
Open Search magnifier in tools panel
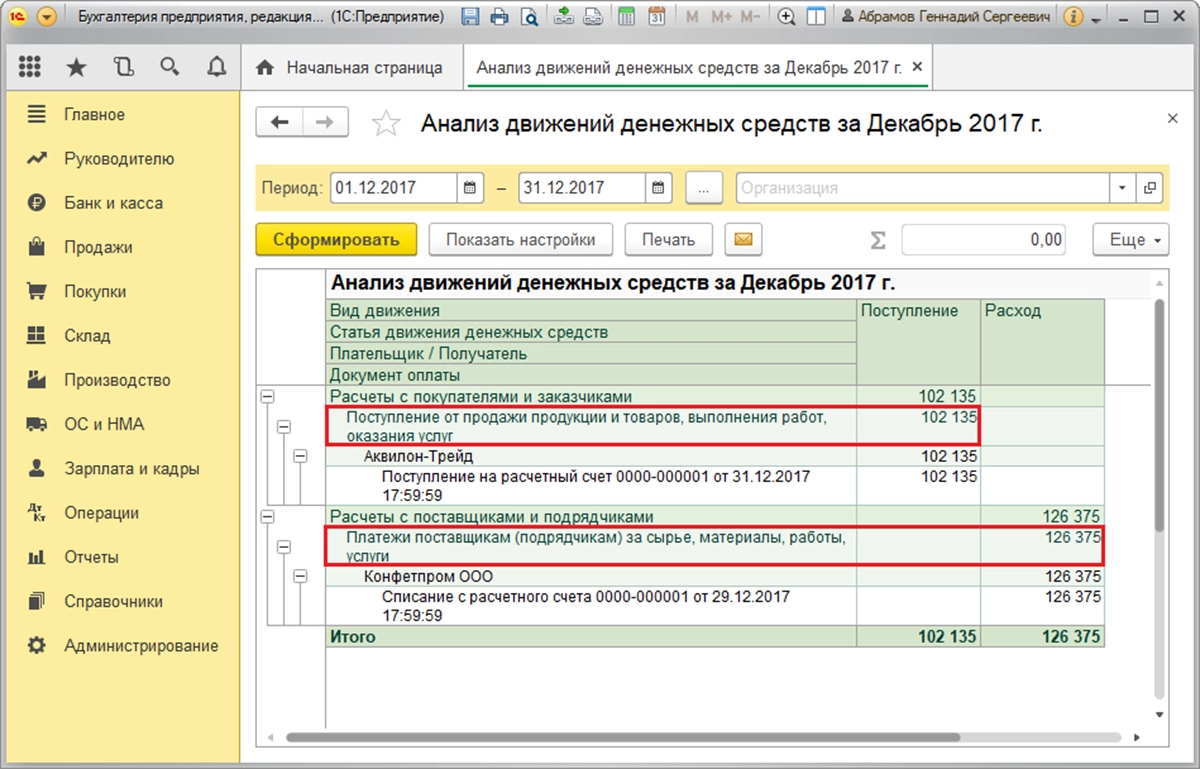tap(169, 67)
